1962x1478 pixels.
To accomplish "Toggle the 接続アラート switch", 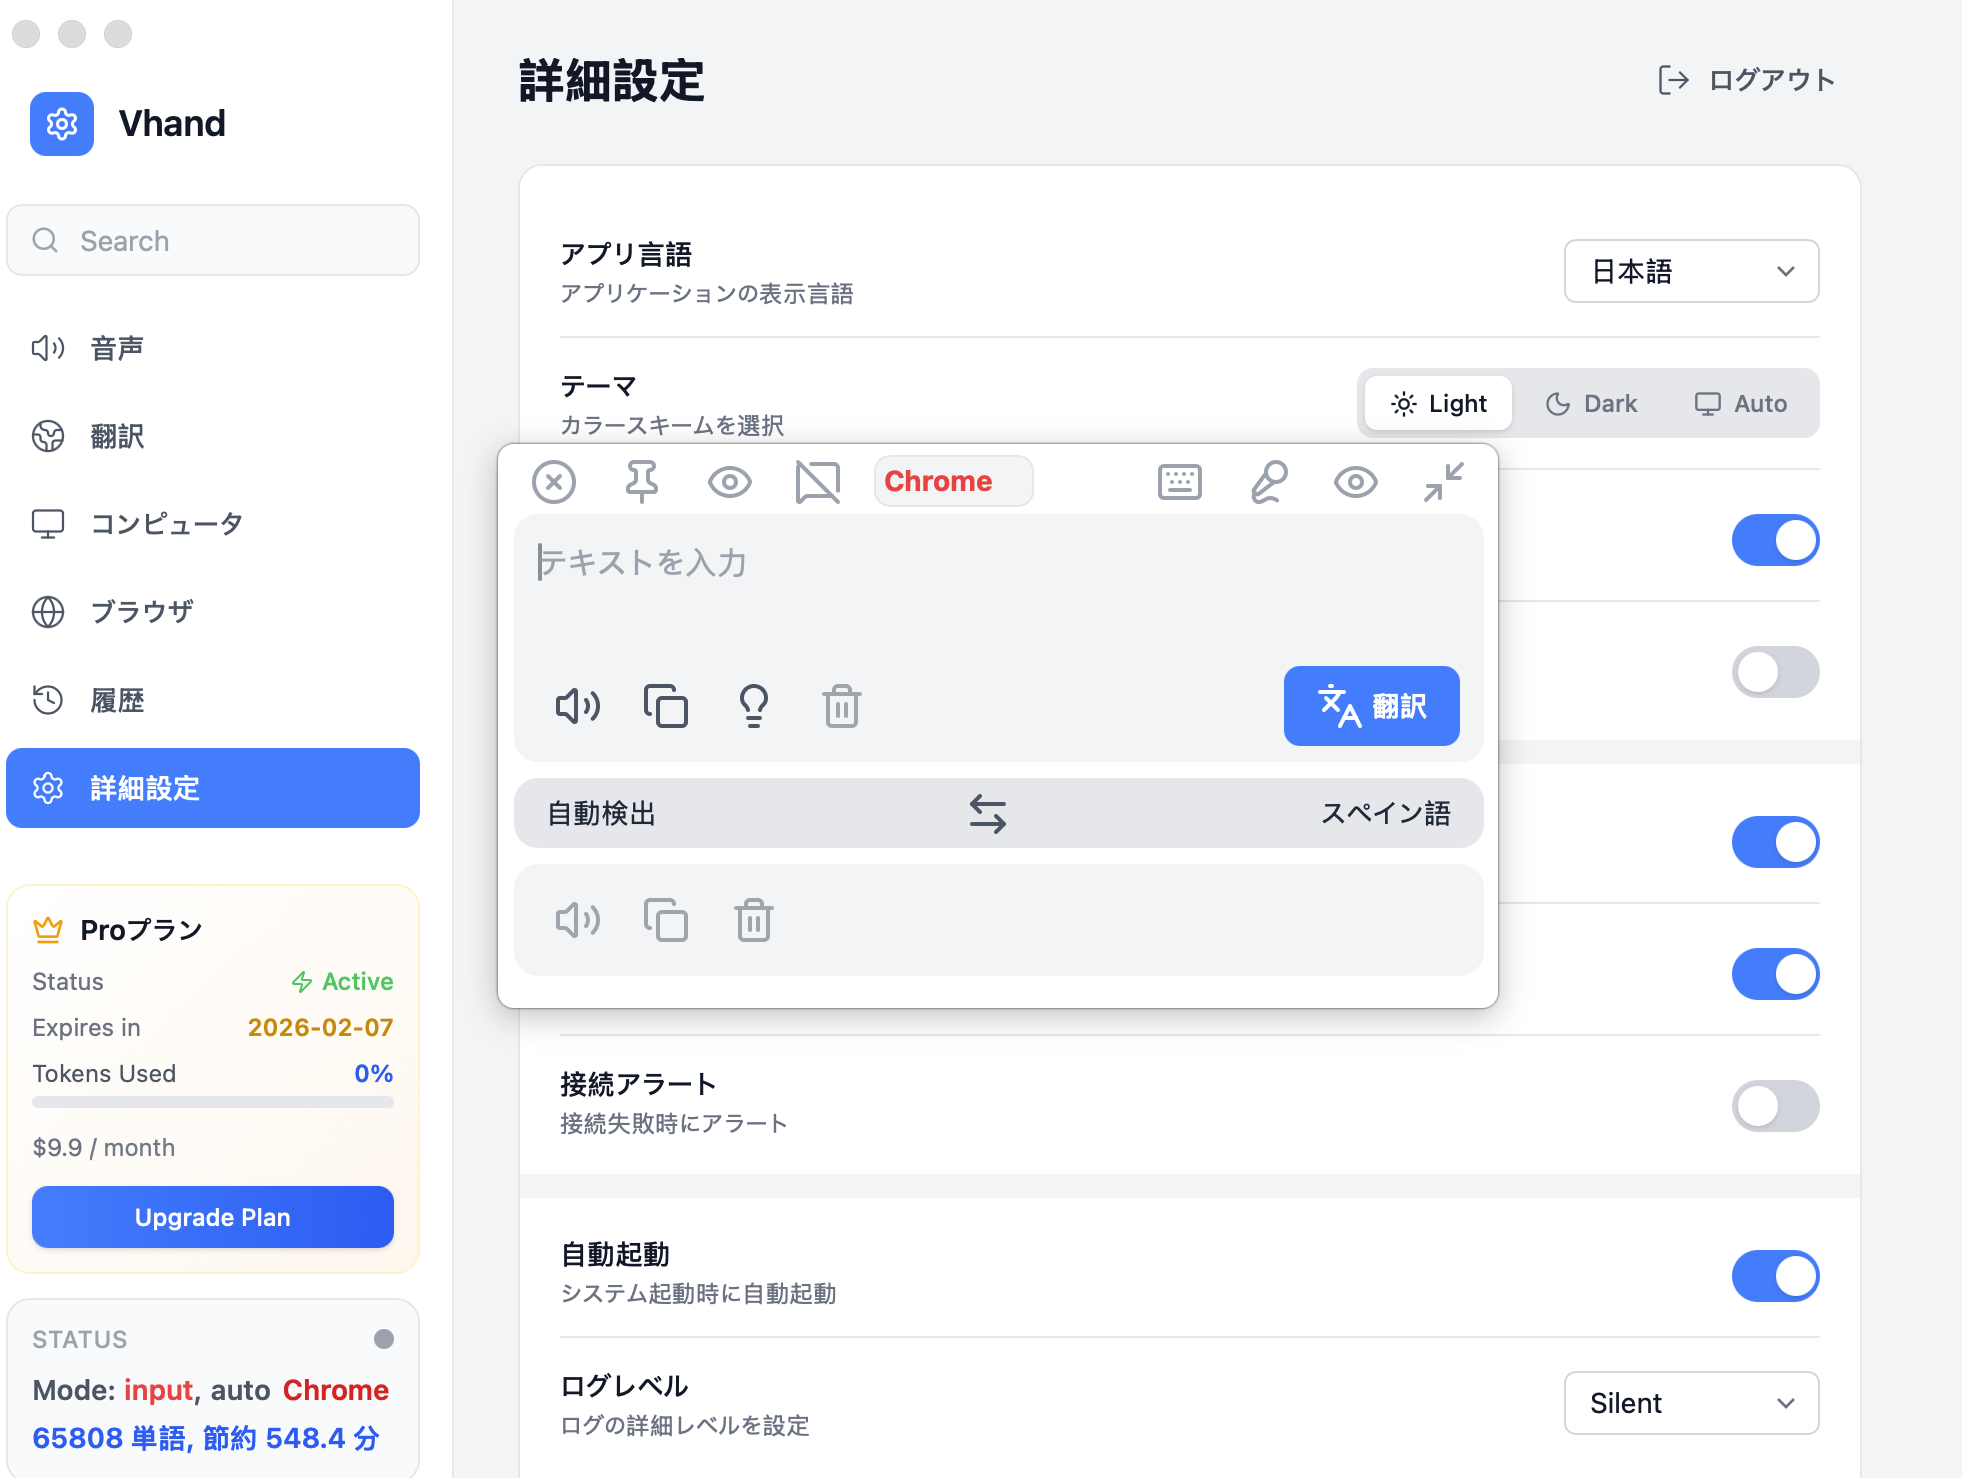I will [x=1775, y=1105].
